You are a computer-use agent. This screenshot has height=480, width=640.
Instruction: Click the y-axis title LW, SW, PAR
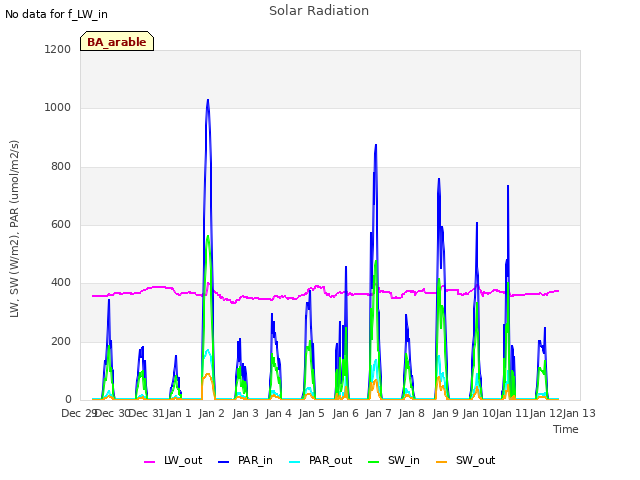click(14, 229)
